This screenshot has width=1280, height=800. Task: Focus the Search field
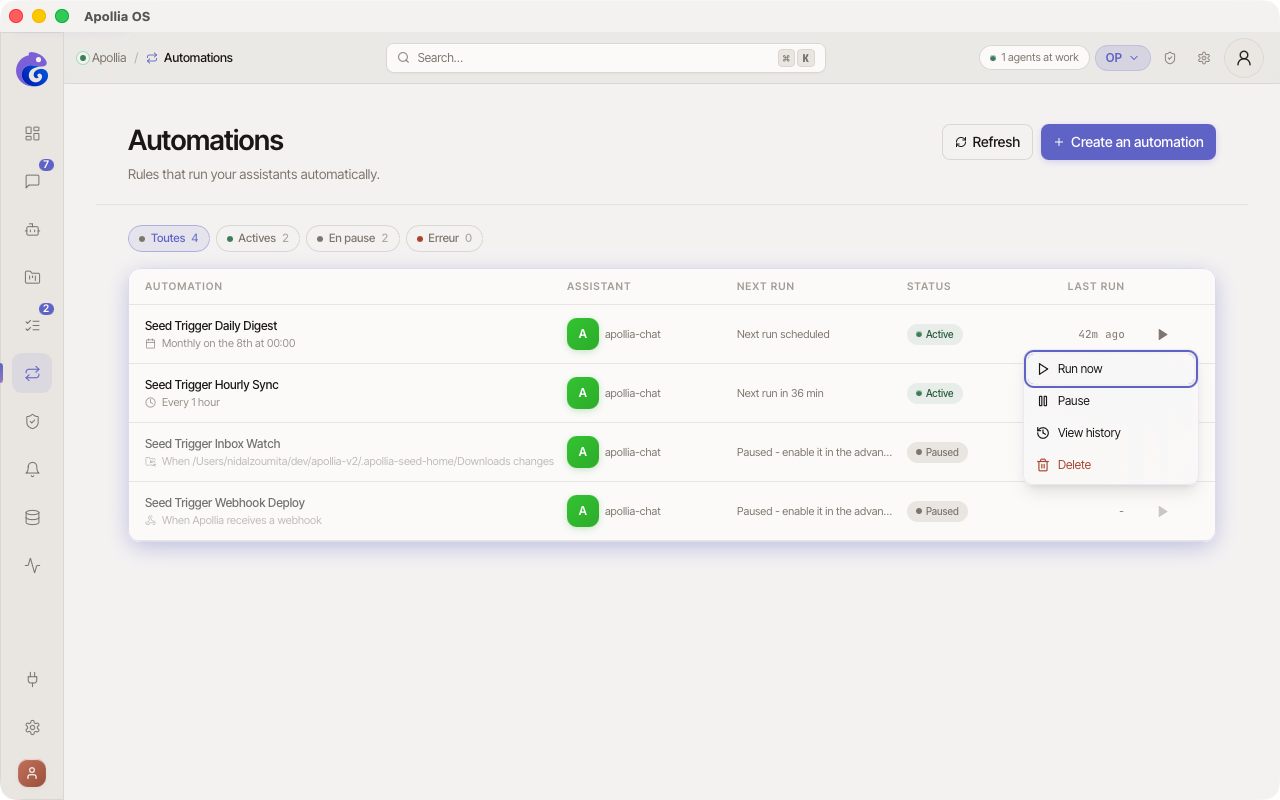coord(606,58)
